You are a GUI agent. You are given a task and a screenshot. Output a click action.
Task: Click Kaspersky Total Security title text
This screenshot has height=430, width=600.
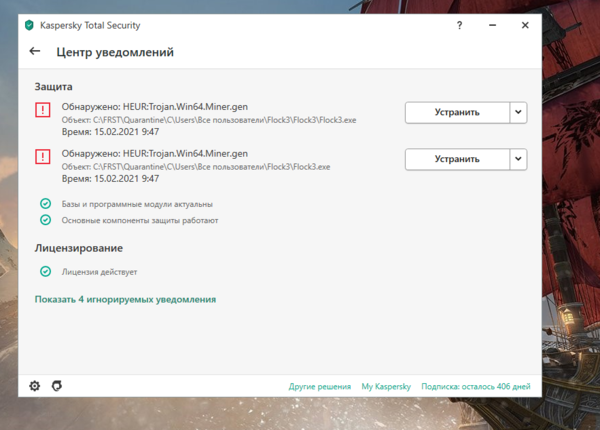[90, 25]
